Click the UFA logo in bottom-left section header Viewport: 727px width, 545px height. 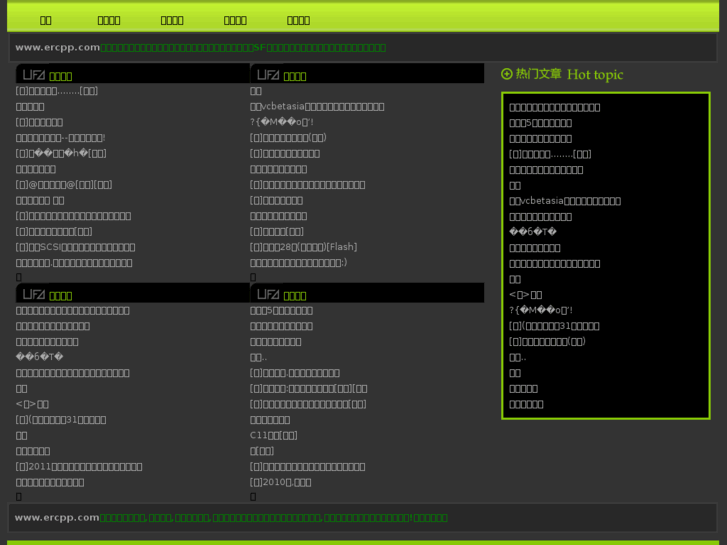pos(33,294)
